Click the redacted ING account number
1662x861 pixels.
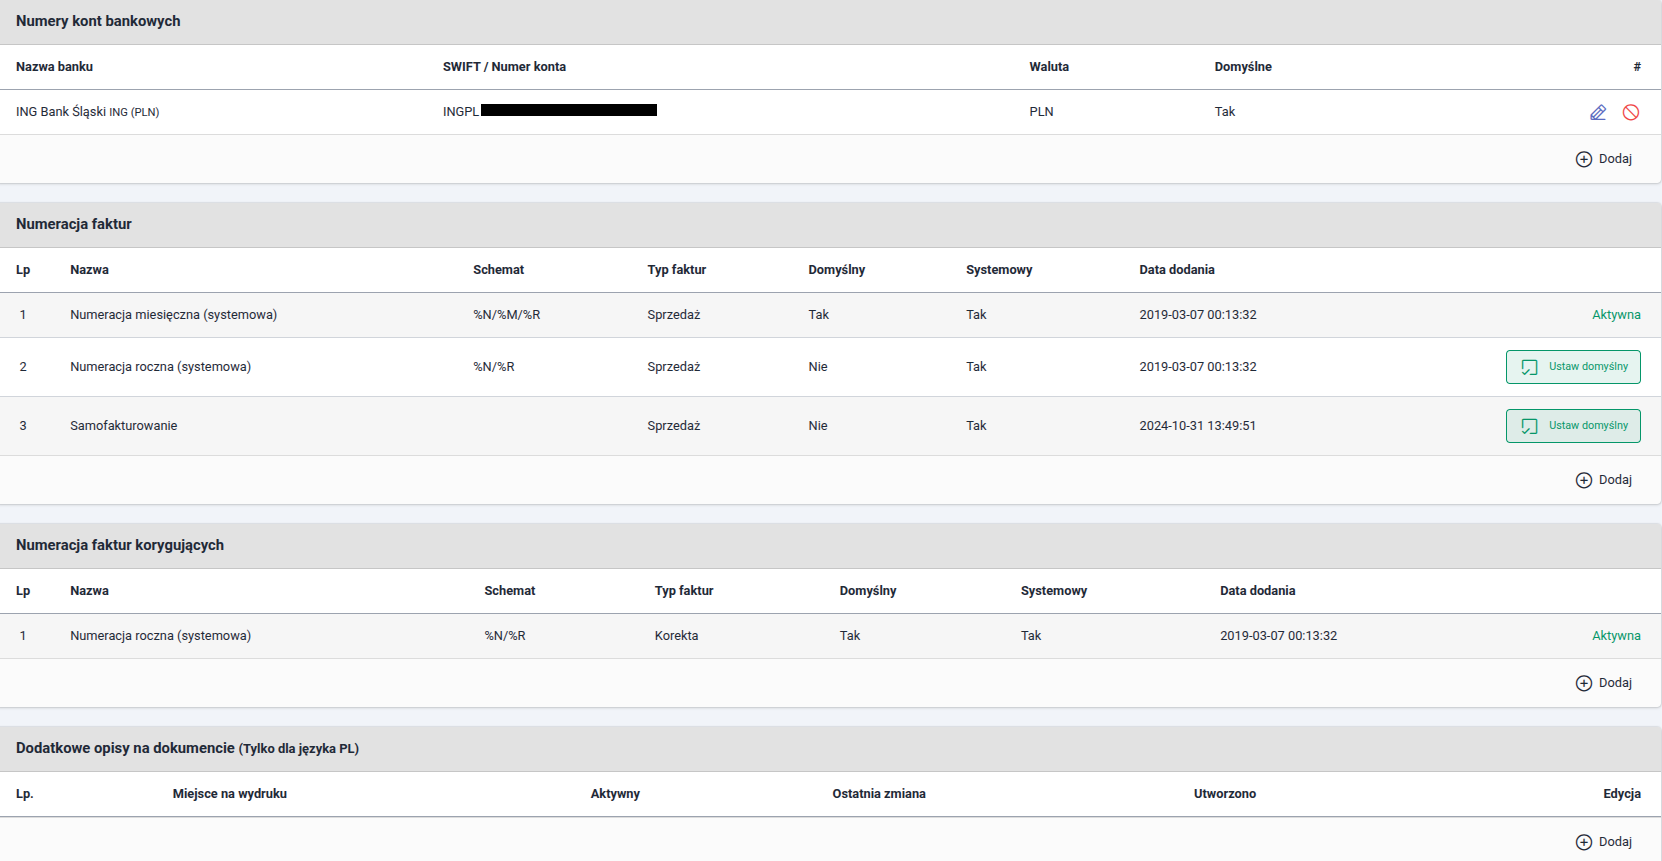pyautogui.click(x=568, y=111)
